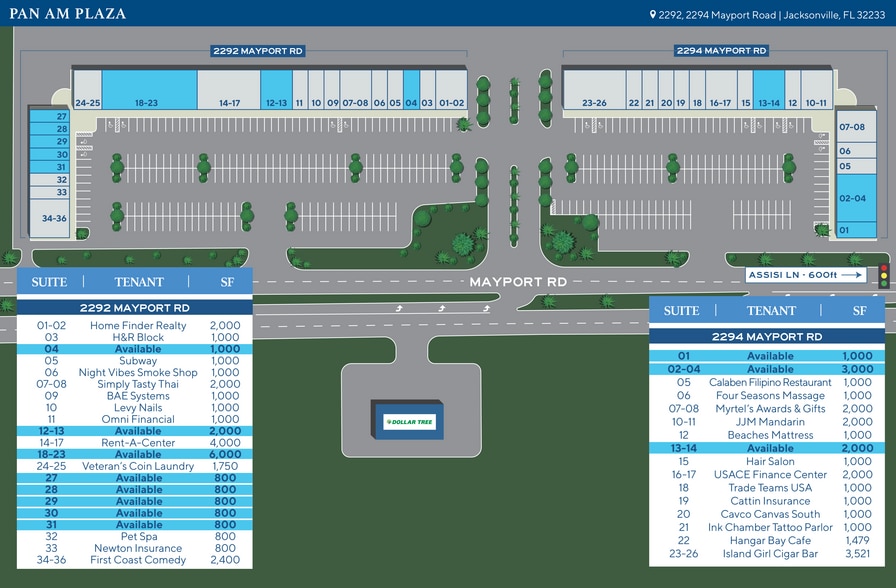Image resolution: width=896 pixels, height=588 pixels.
Task: Click the Dollar Tree building sign
Action: 410,421
